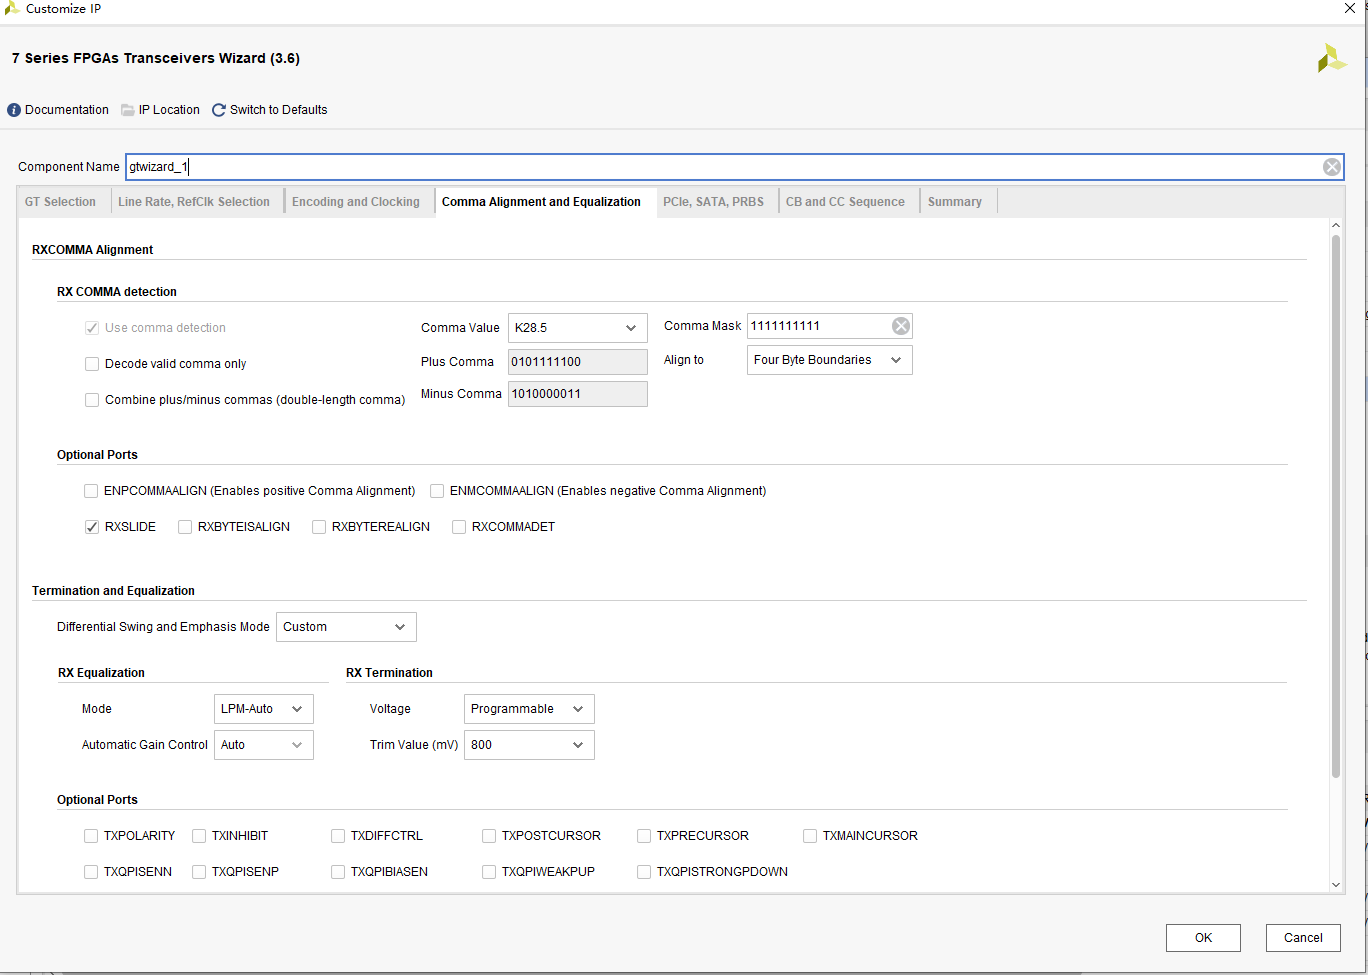The width and height of the screenshot is (1368, 975).
Task: Click the vertical scrollbar thumb
Action: 1336,506
